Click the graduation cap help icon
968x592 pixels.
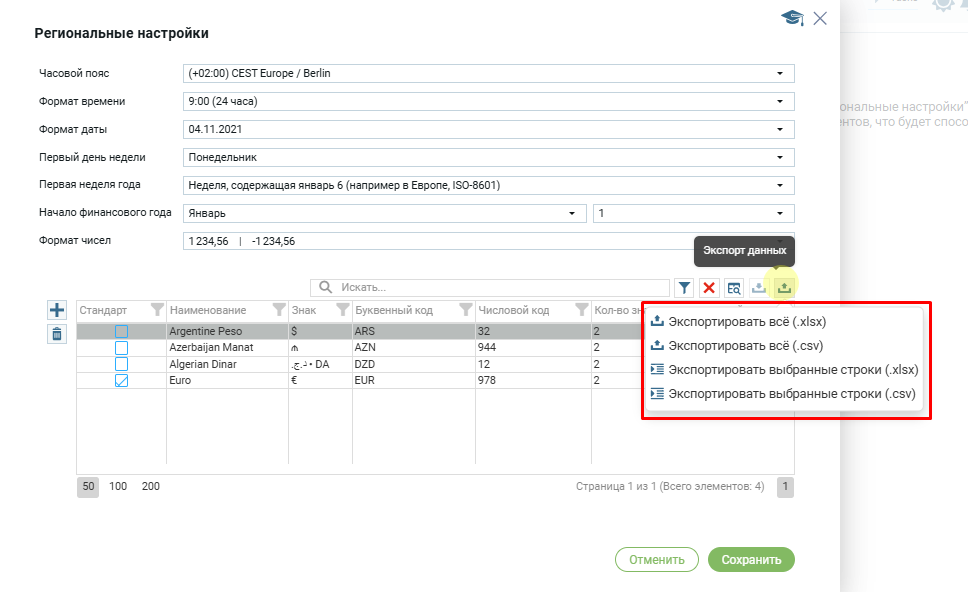[792, 18]
